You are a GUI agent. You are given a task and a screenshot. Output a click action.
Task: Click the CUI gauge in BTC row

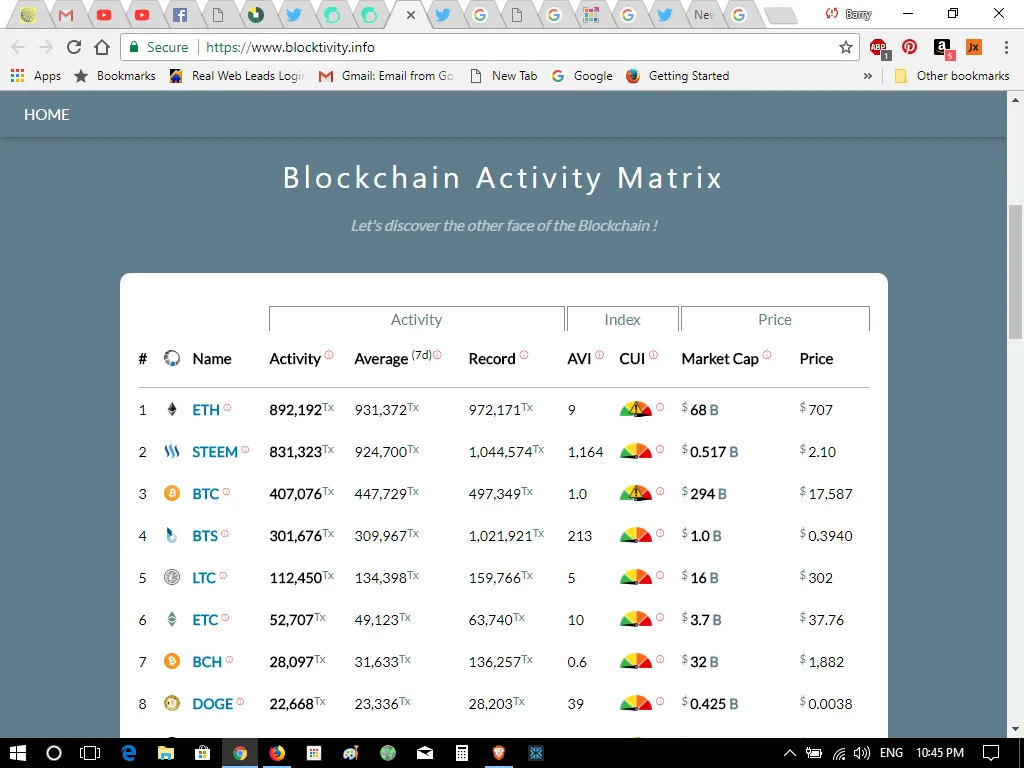[635, 493]
